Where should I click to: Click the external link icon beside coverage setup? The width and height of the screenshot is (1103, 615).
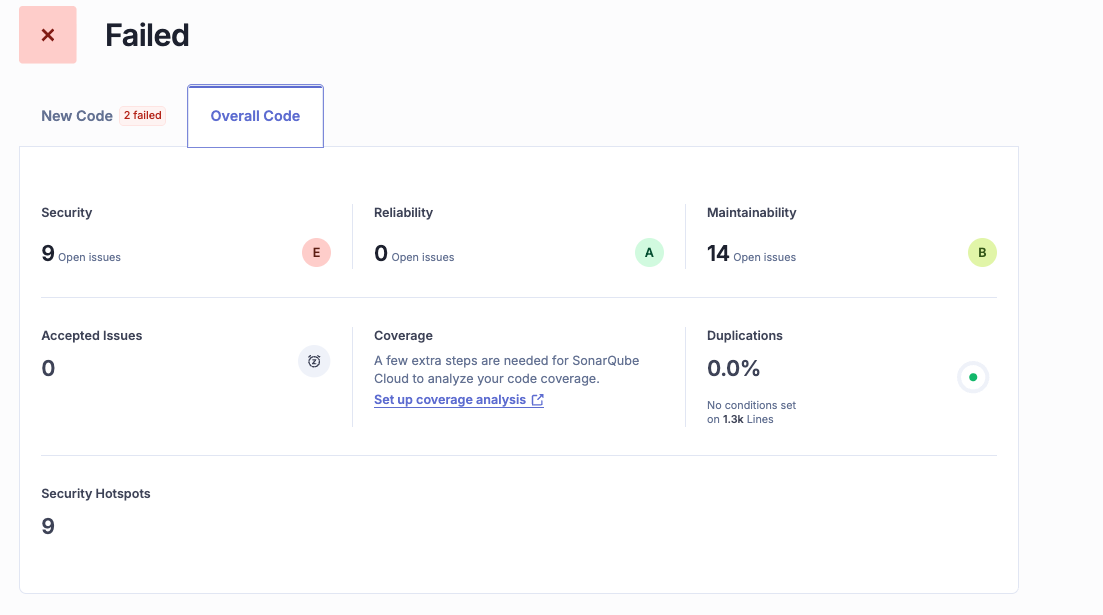click(538, 400)
